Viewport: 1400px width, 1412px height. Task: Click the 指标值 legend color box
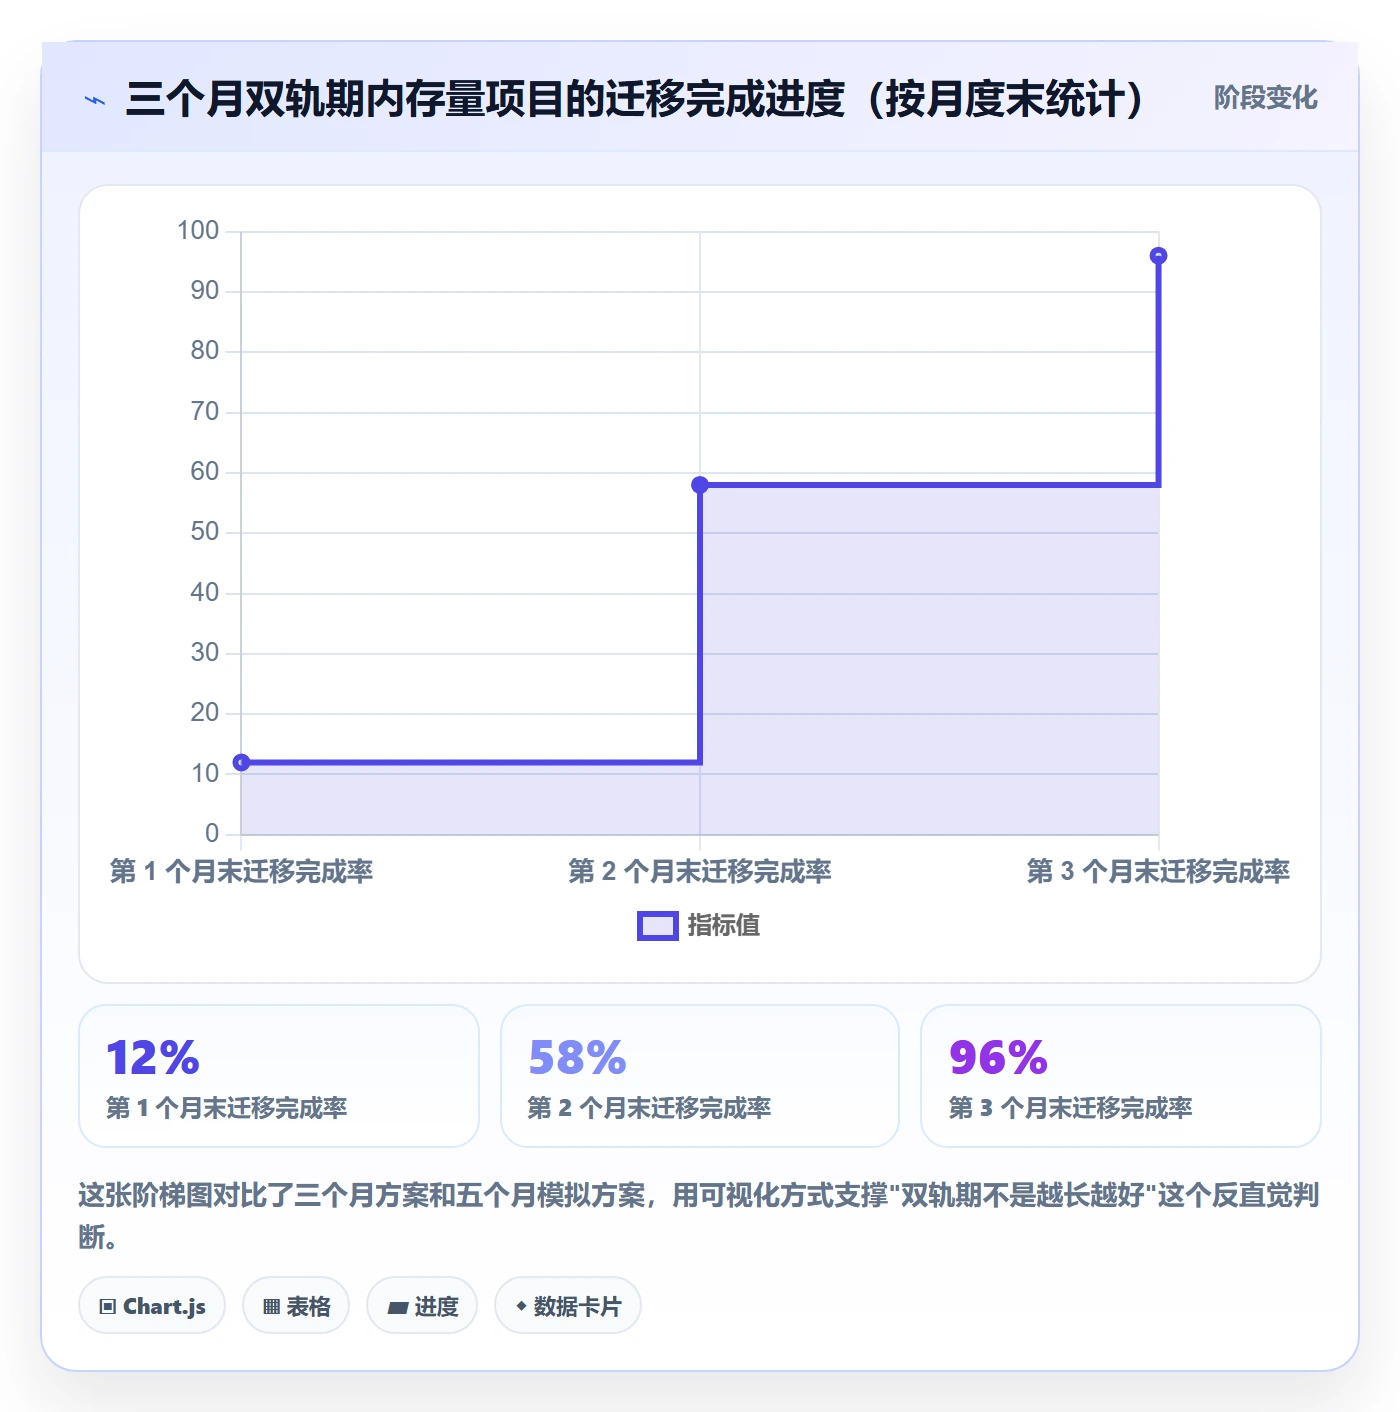pos(658,926)
